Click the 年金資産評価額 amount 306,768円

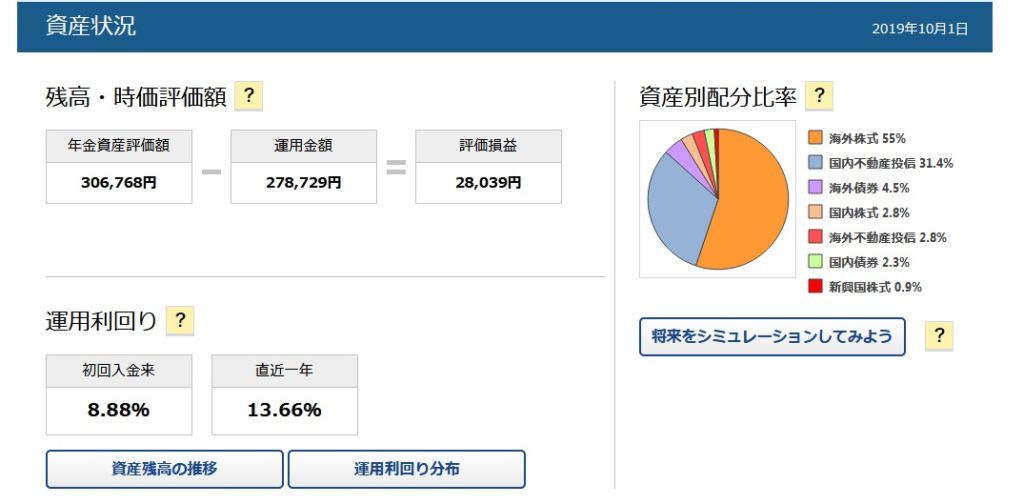point(118,183)
